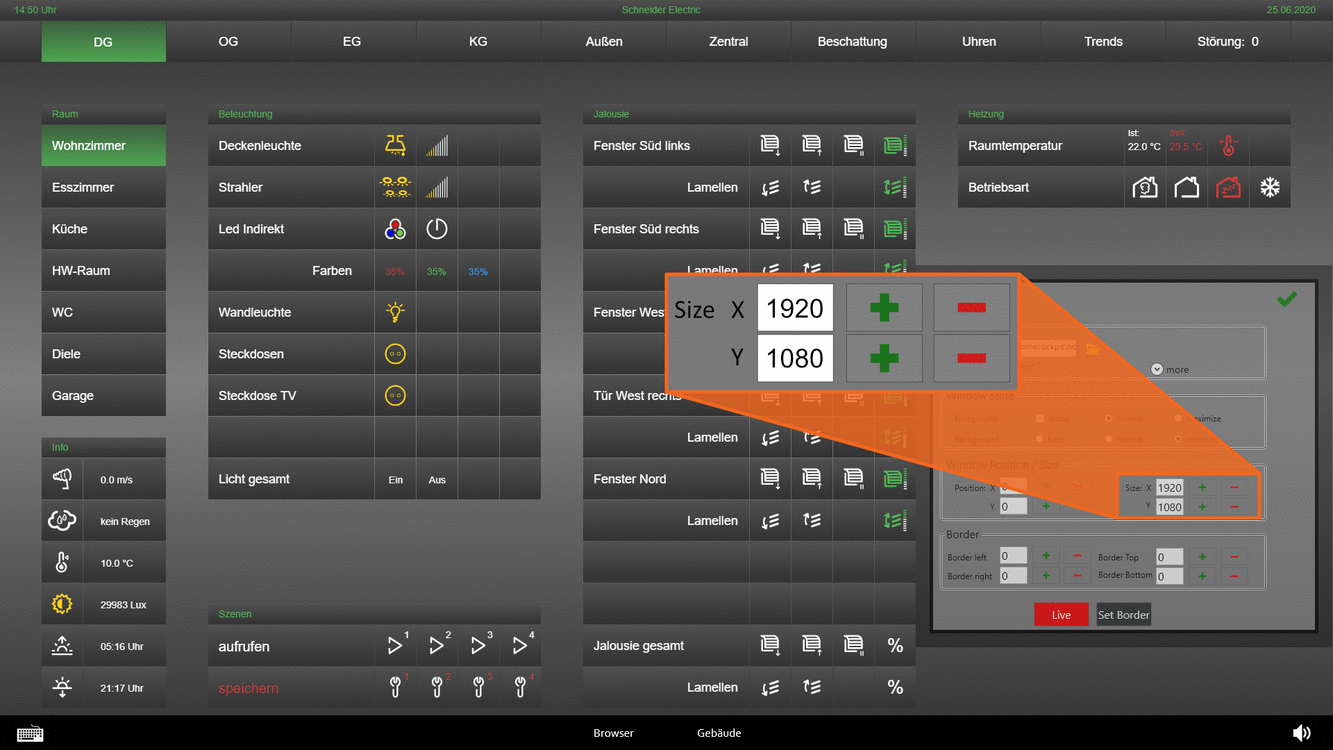This screenshot has width=1333, height=750.
Task: Activate the frost protection snowflake mode
Action: pyautogui.click(x=1269, y=188)
